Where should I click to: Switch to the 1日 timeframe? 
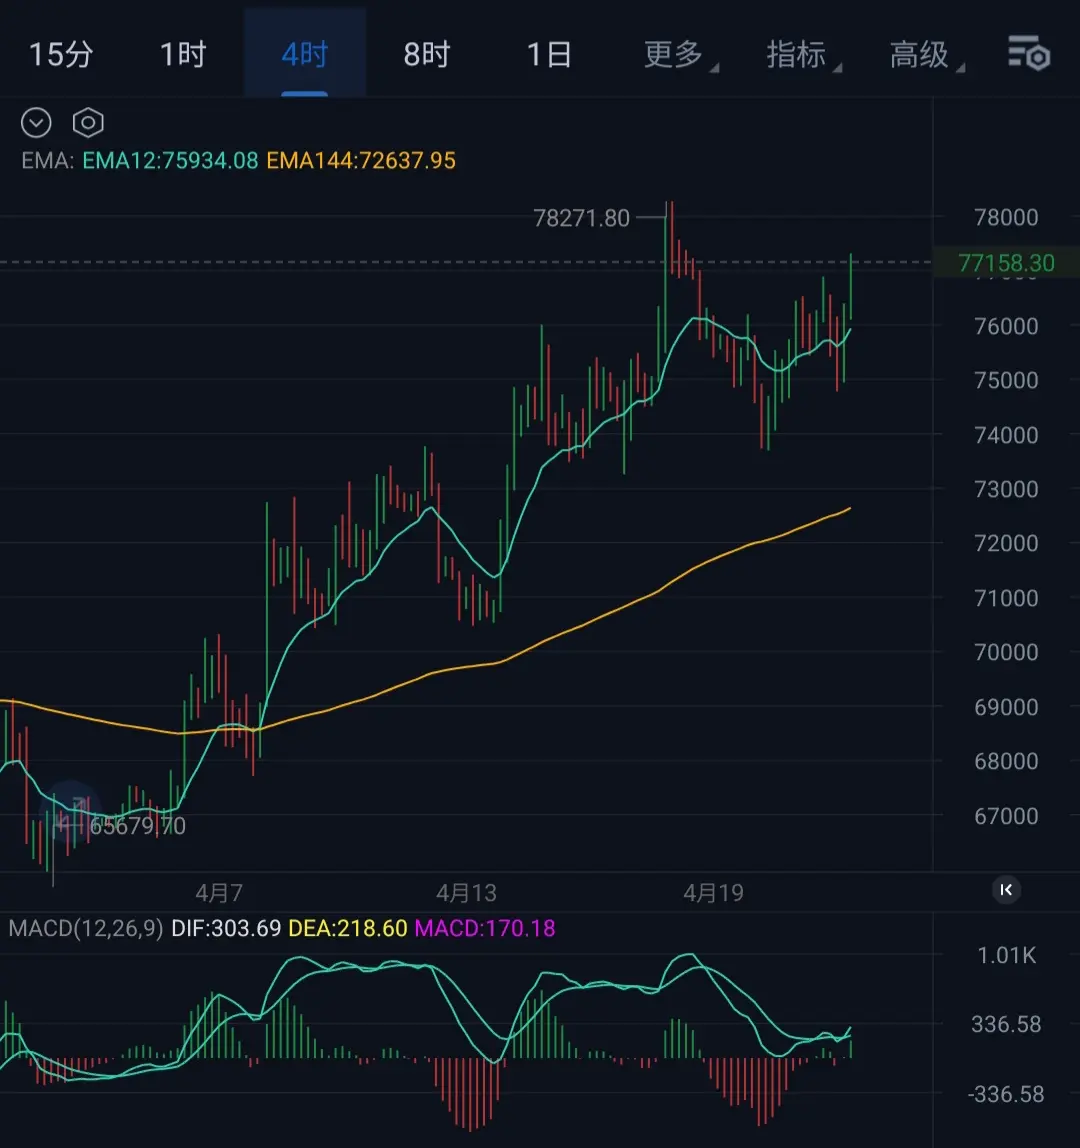pyautogui.click(x=549, y=55)
